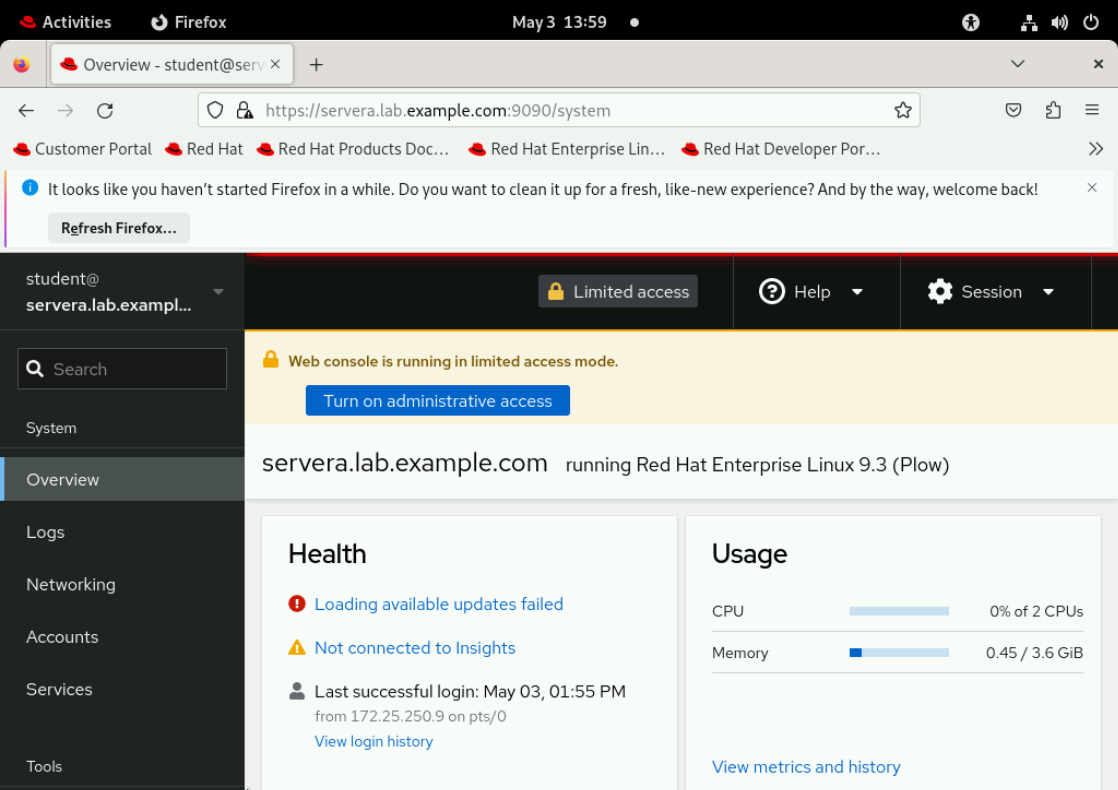This screenshot has height=790, width=1118.
Task: Click Turn on administrative access
Action: 437,401
